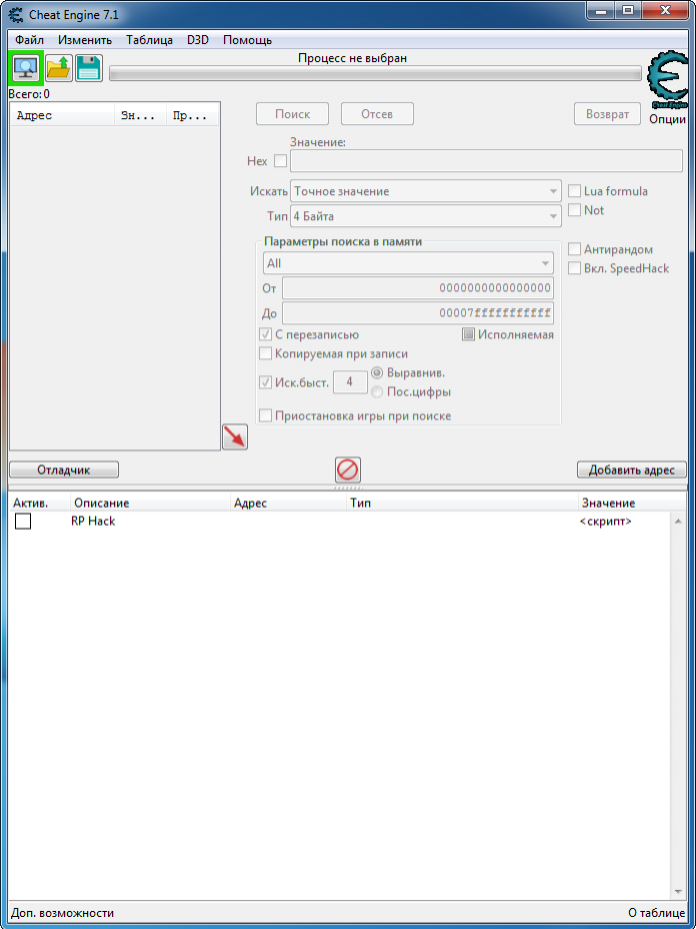696x929 pixels.
Task: Select the Пос.цифры radio button
Action: coord(377,392)
